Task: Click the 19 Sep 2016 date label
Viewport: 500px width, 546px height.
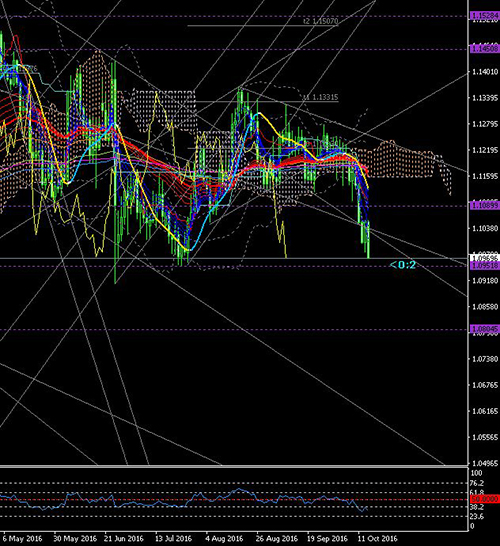Action: [327, 539]
